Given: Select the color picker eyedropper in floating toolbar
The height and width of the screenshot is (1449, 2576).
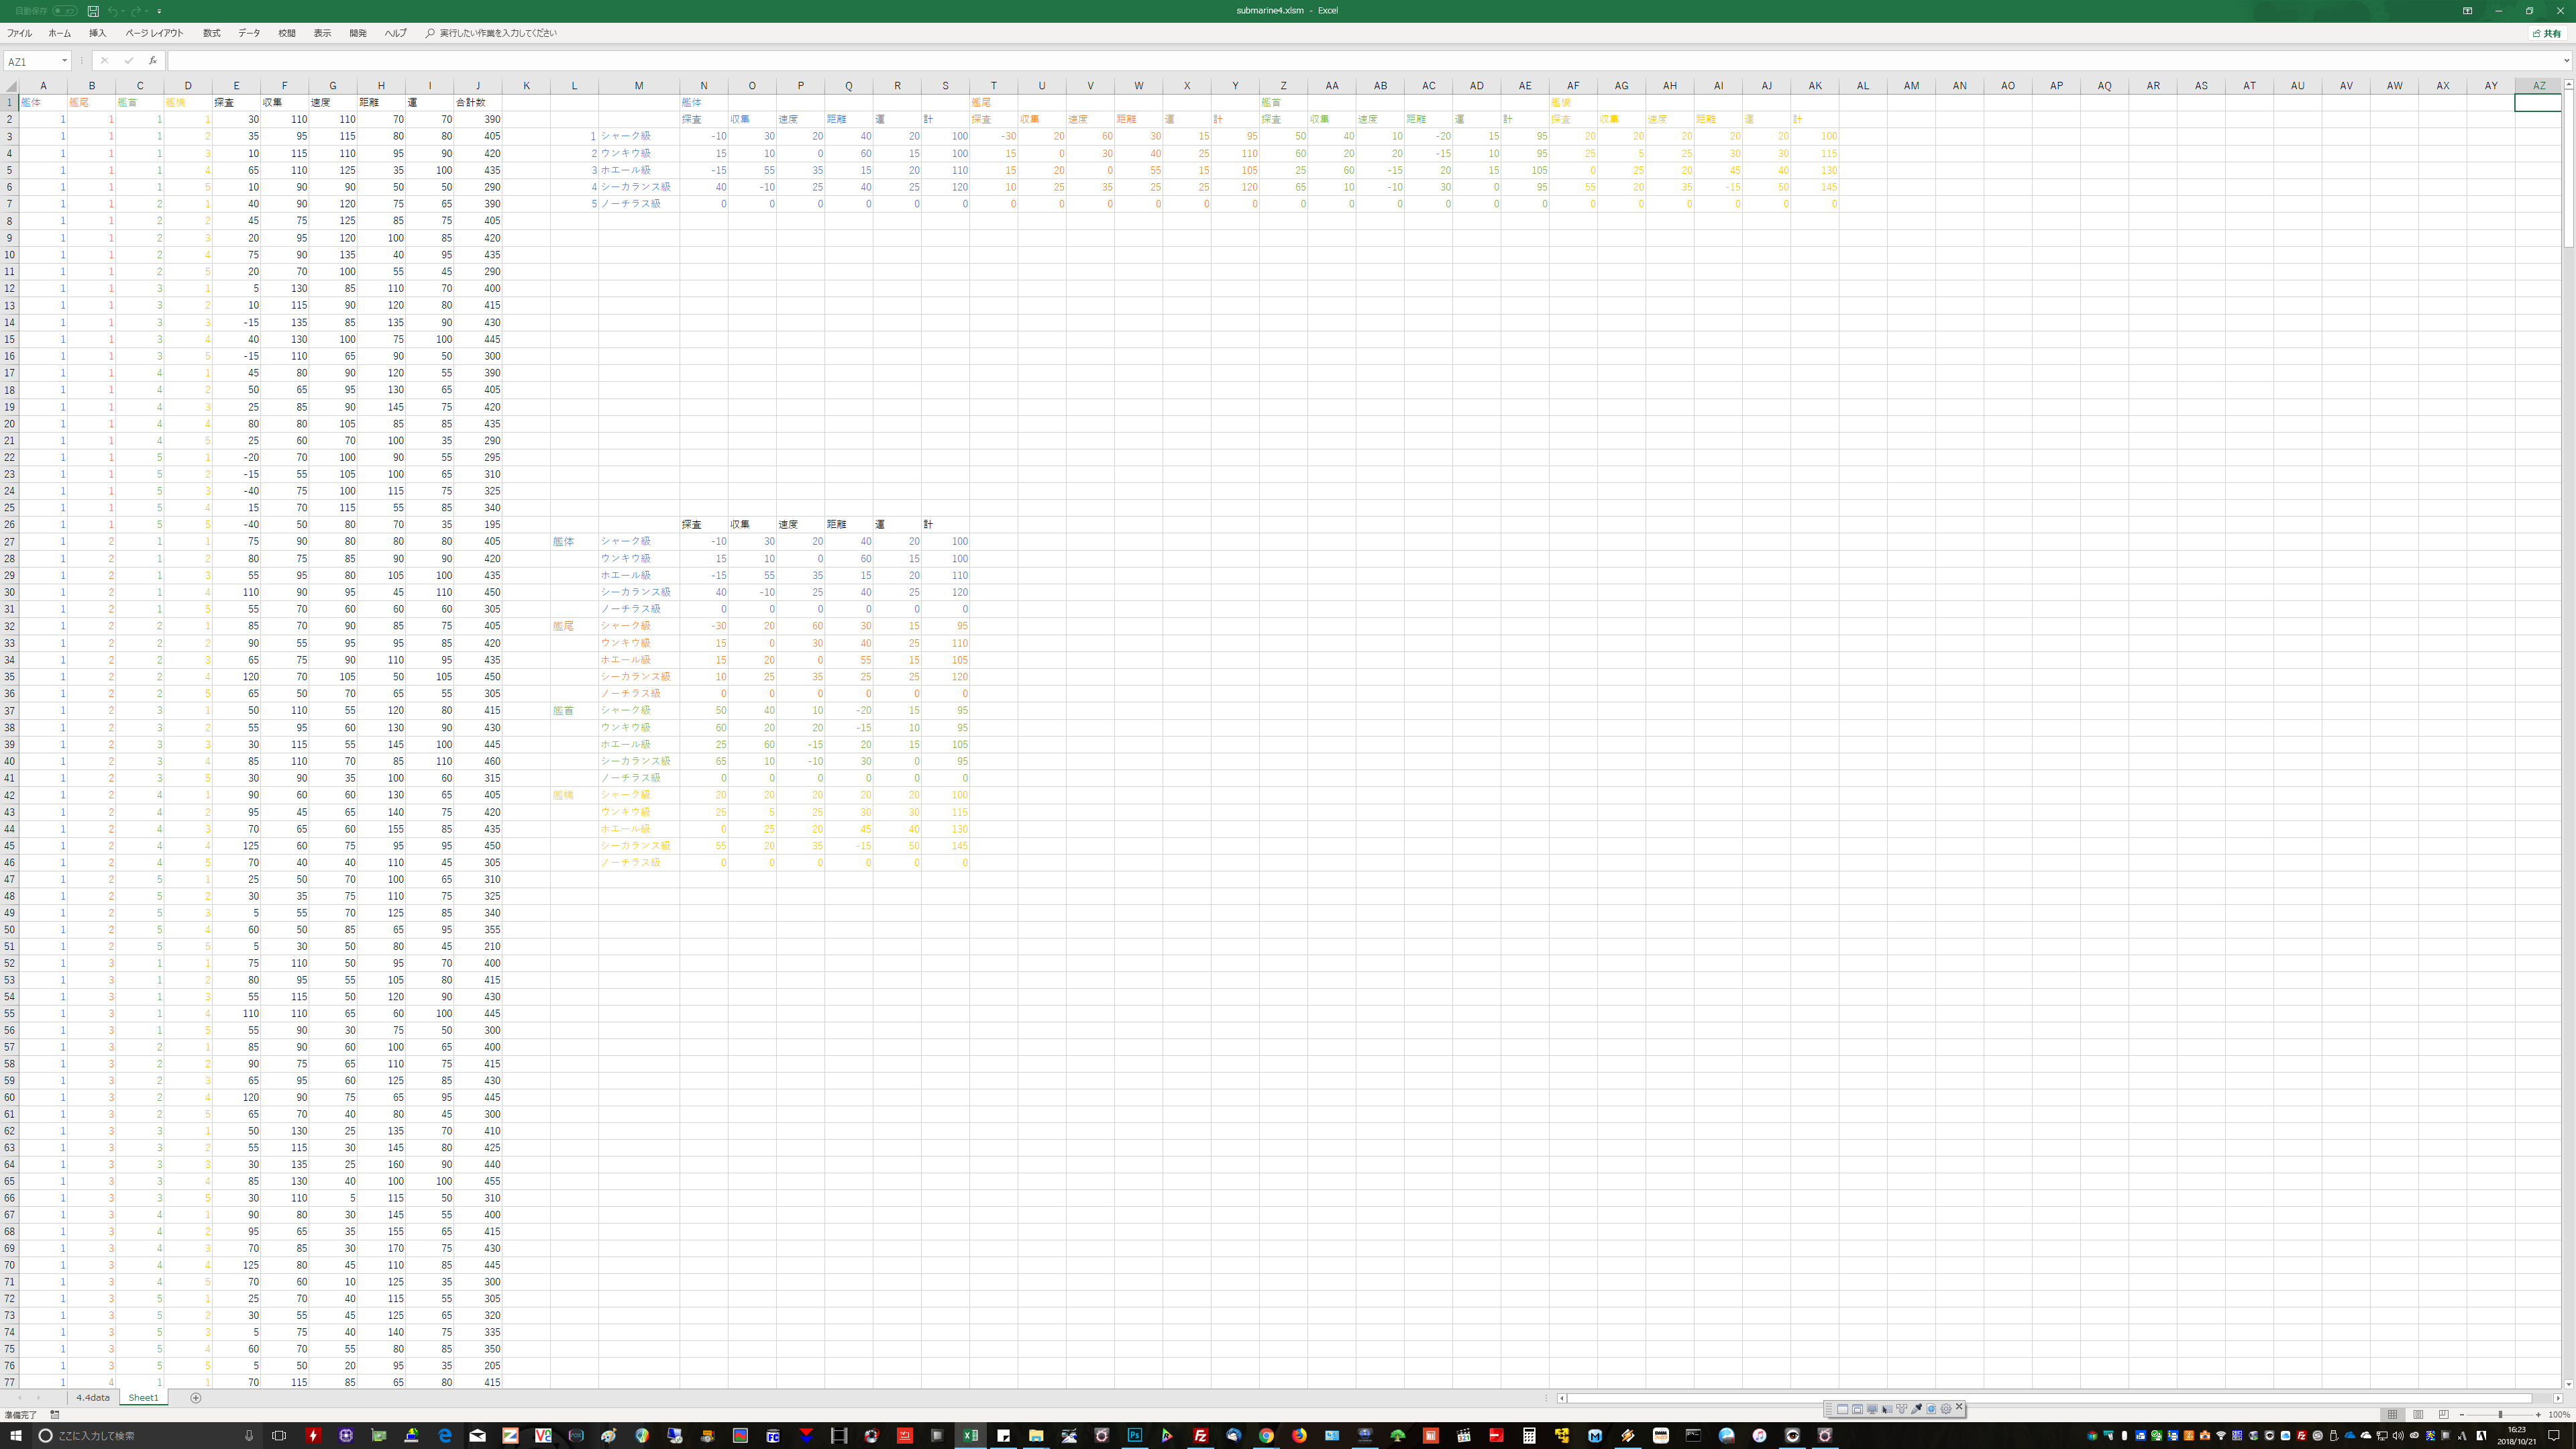Looking at the screenshot, I should point(1916,1408).
